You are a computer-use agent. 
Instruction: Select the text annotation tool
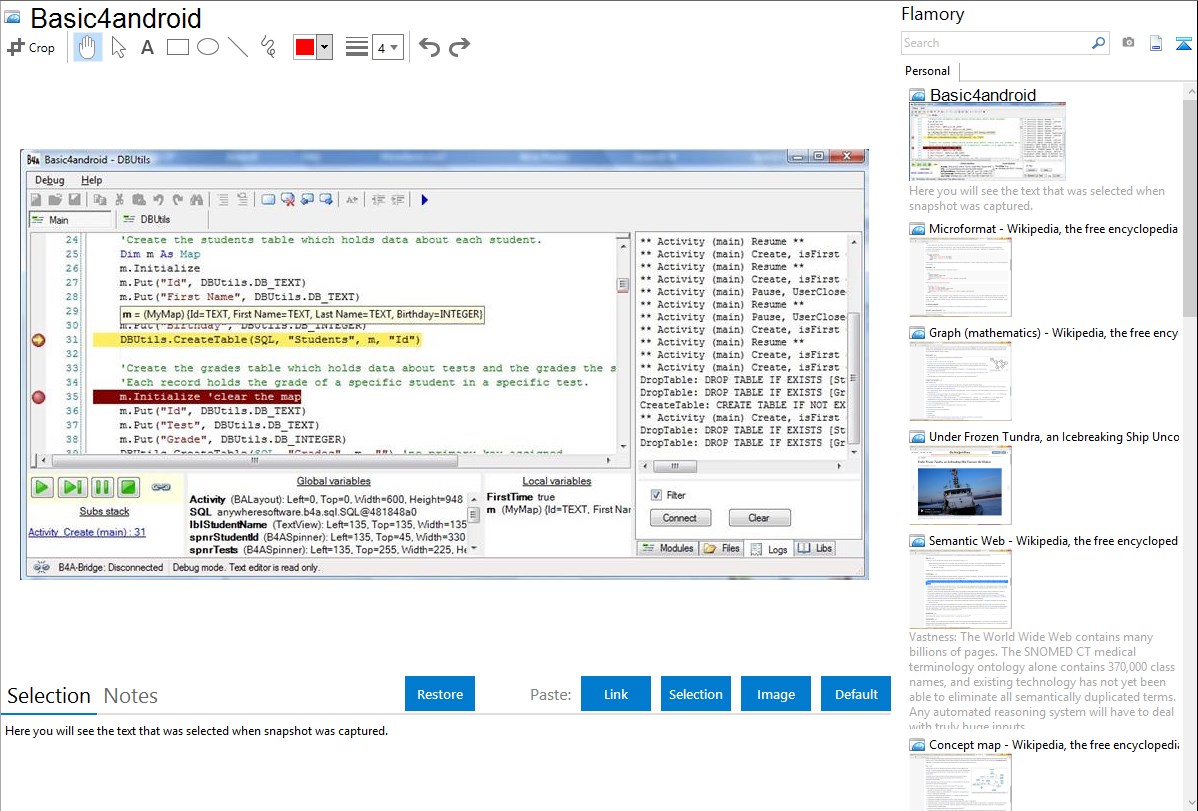pyautogui.click(x=147, y=47)
